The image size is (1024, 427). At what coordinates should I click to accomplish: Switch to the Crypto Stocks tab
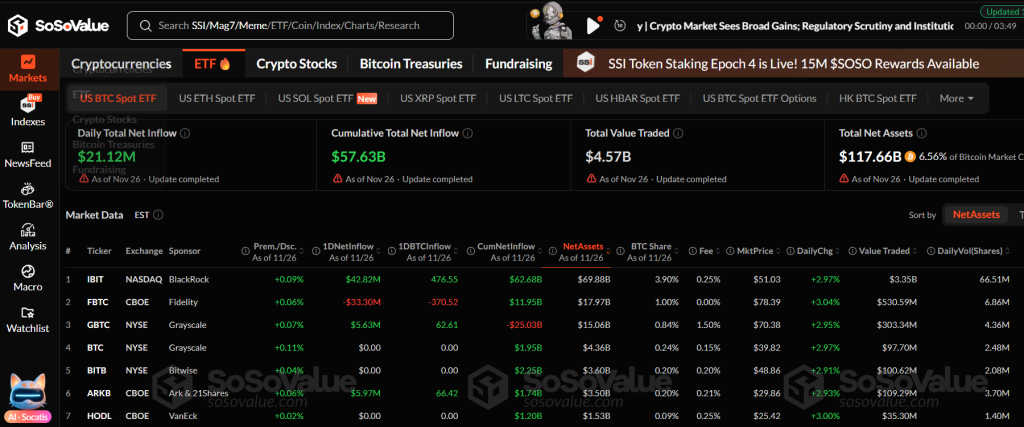pos(296,63)
